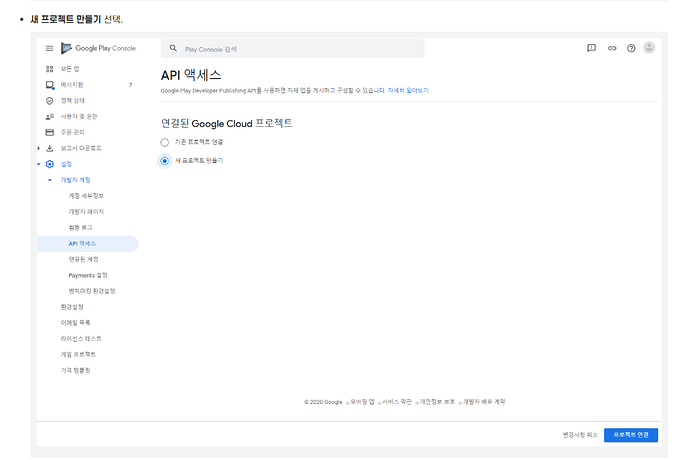Open 활동 로그 in sidebar
The height and width of the screenshot is (460, 690).
[x=81, y=228]
